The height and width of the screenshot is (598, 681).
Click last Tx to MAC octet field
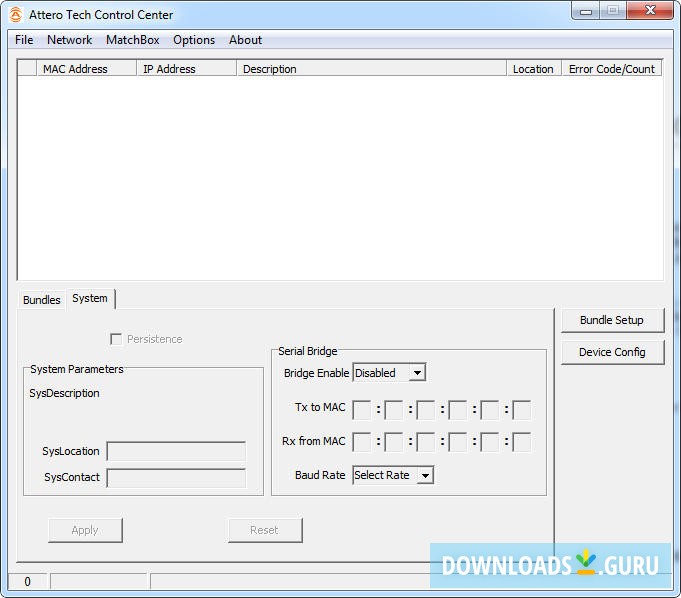point(522,410)
